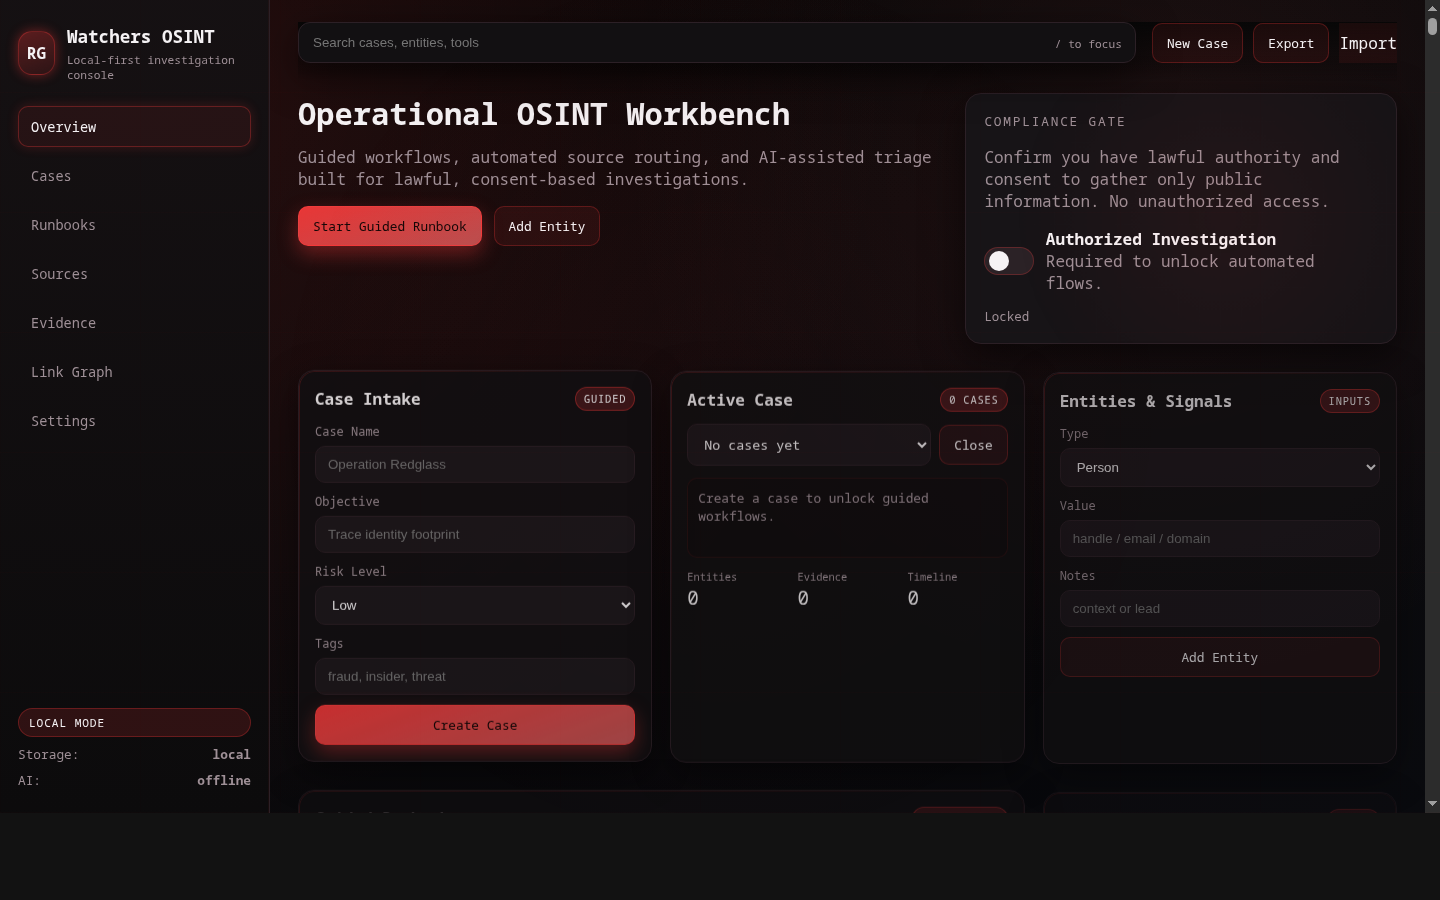Click Add Entity under Entities & Signals
Screen dimensions: 1440x900
(x=1219, y=657)
